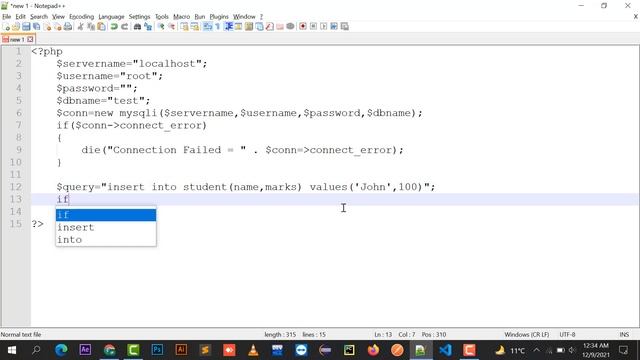Click Run Macro Multiple Times icon

[334, 27]
